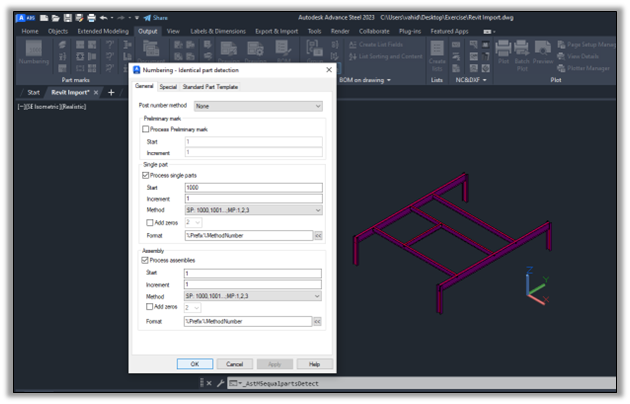Switch to the Start document tab
Image resolution: width=630 pixels, height=404 pixels.
click(34, 92)
